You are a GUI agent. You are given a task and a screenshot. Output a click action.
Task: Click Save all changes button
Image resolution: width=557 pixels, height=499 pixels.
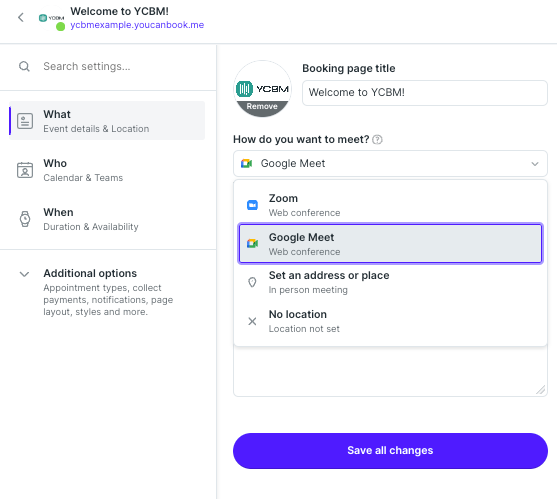coord(390,451)
